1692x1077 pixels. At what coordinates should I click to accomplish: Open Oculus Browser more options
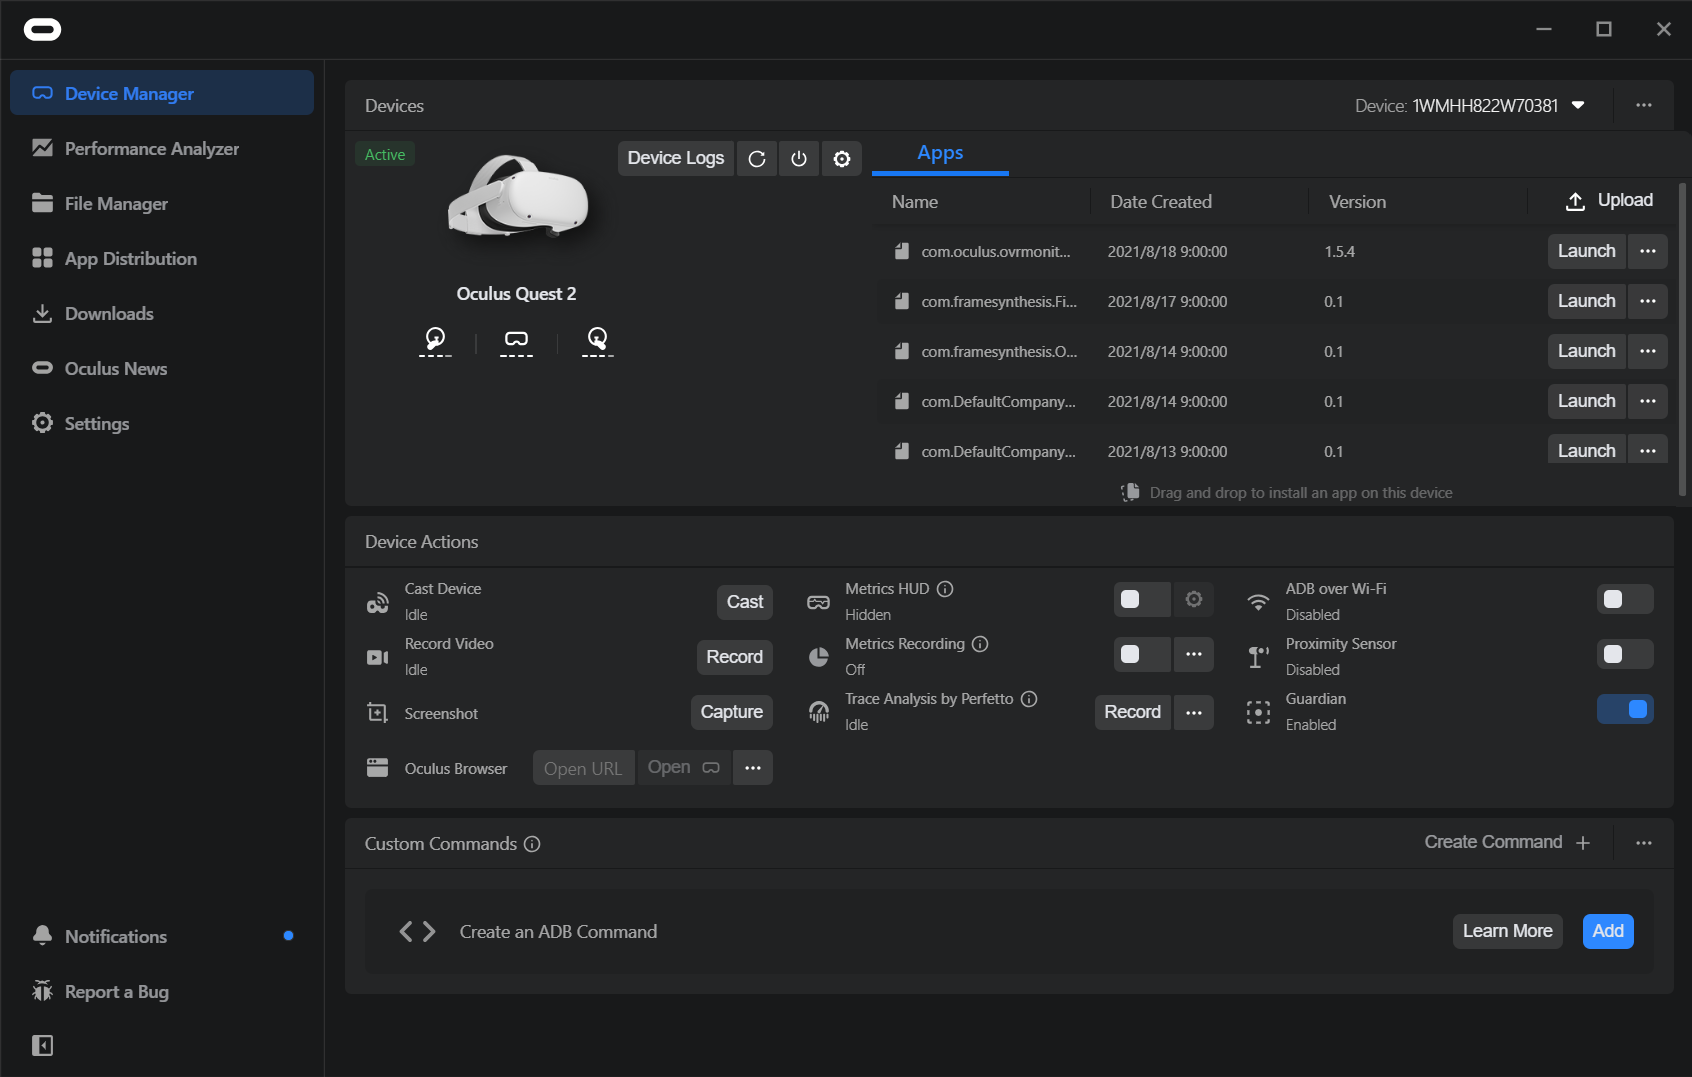[753, 768]
